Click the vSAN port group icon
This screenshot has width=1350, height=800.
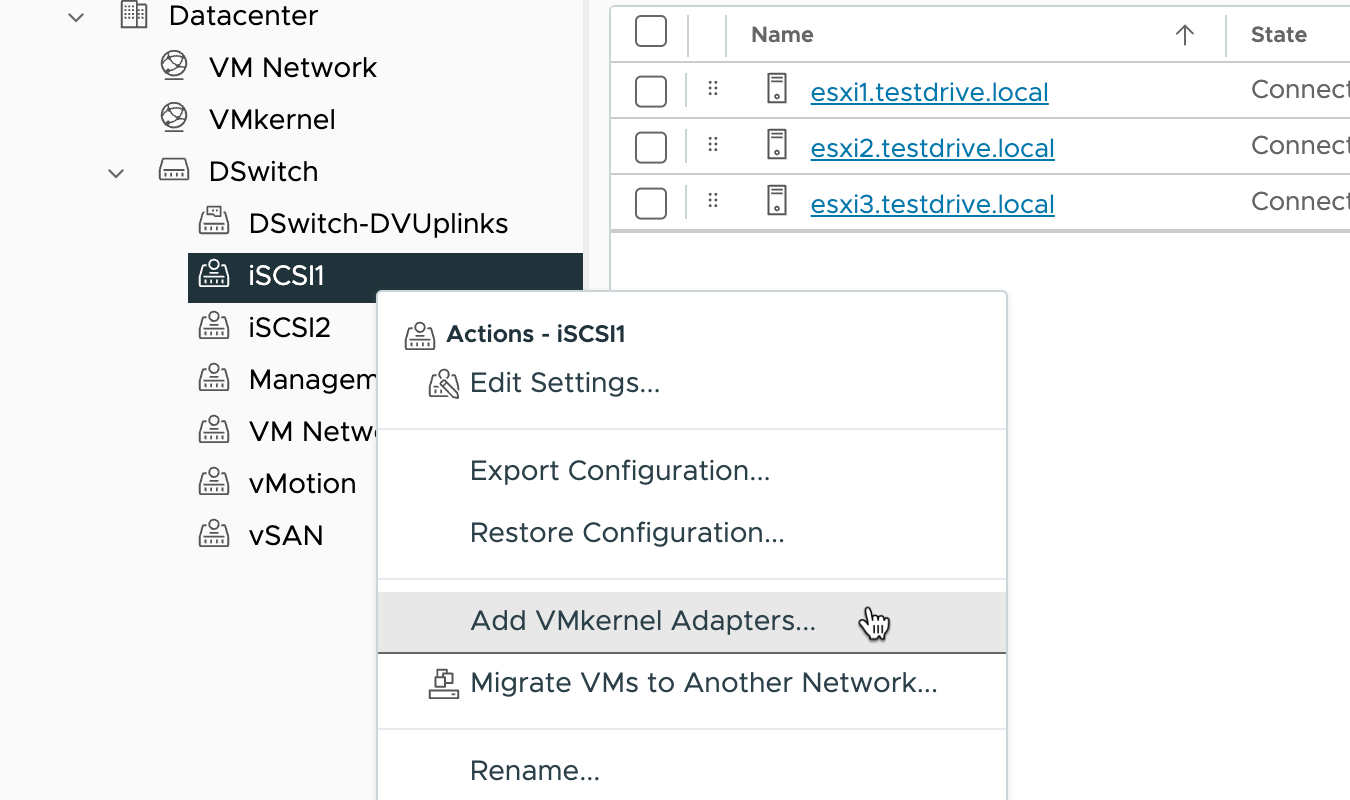(213, 535)
